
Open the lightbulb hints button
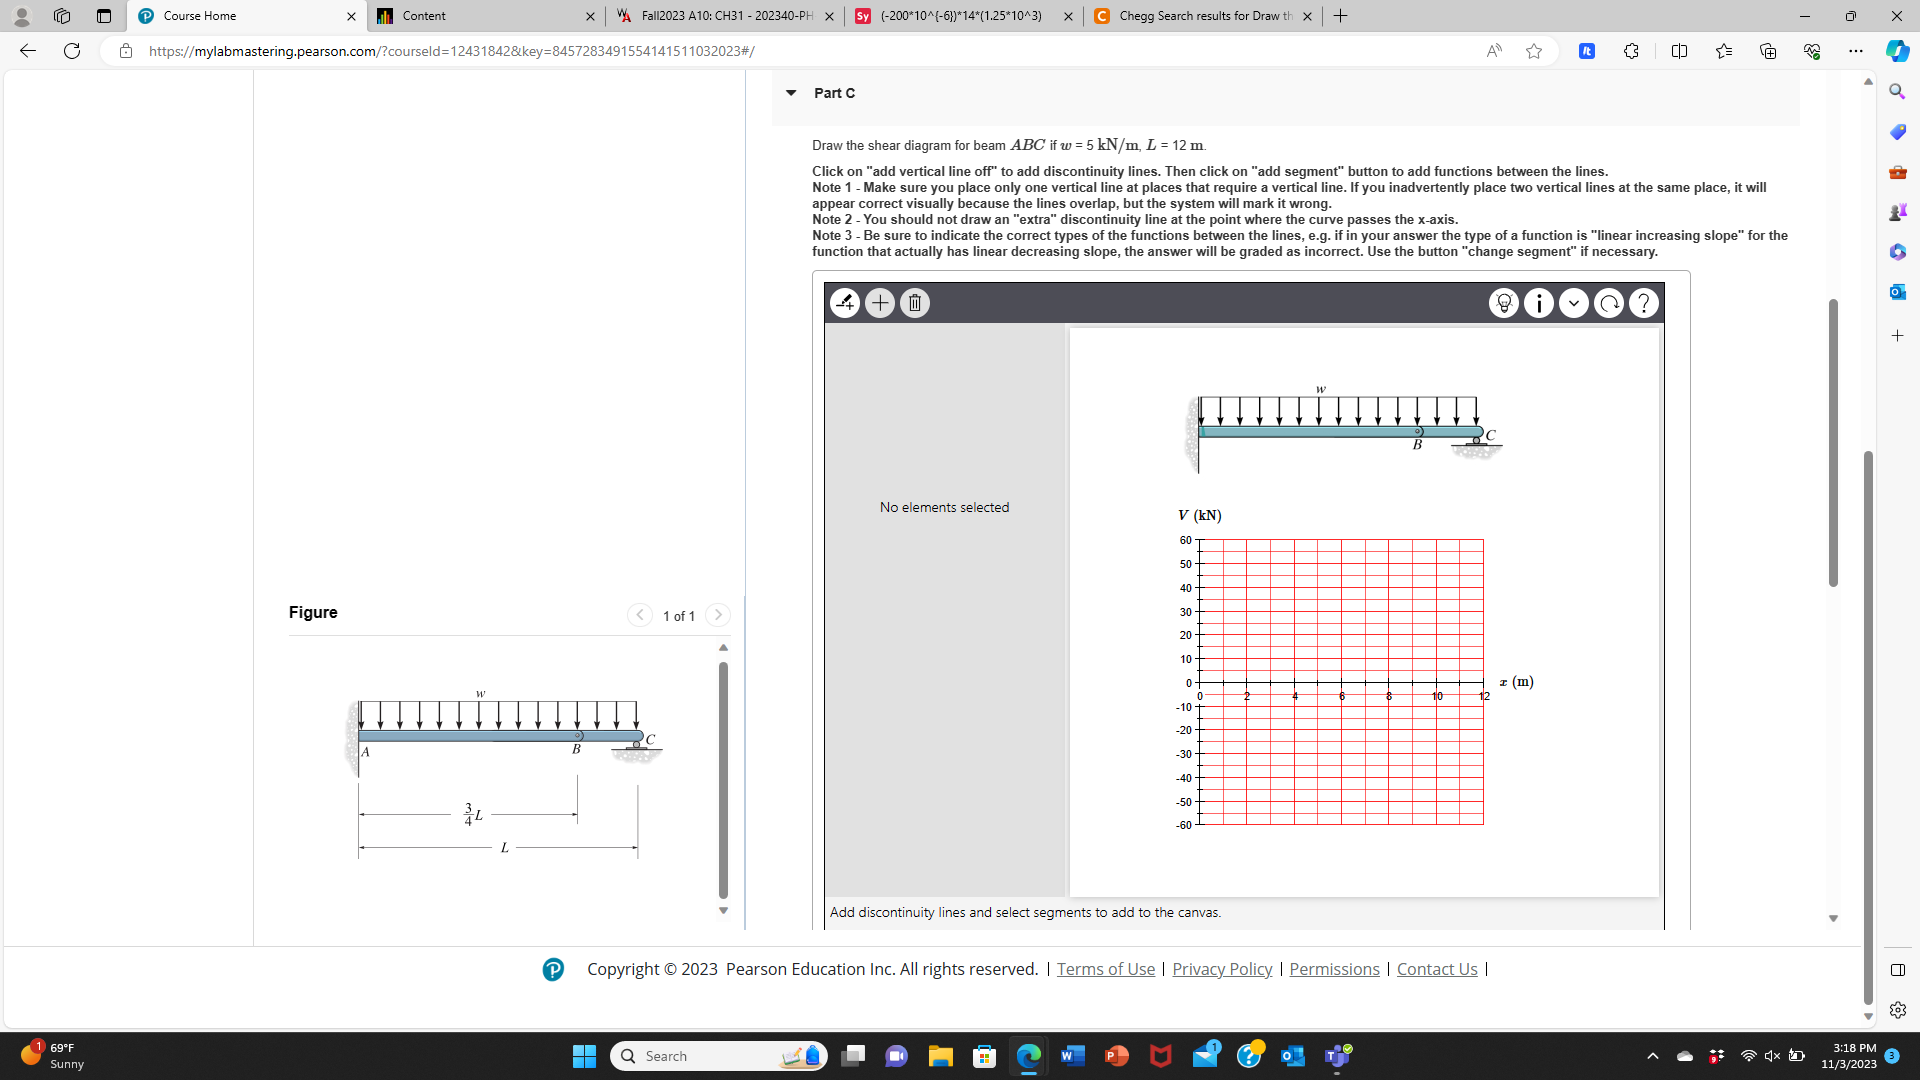point(1503,303)
